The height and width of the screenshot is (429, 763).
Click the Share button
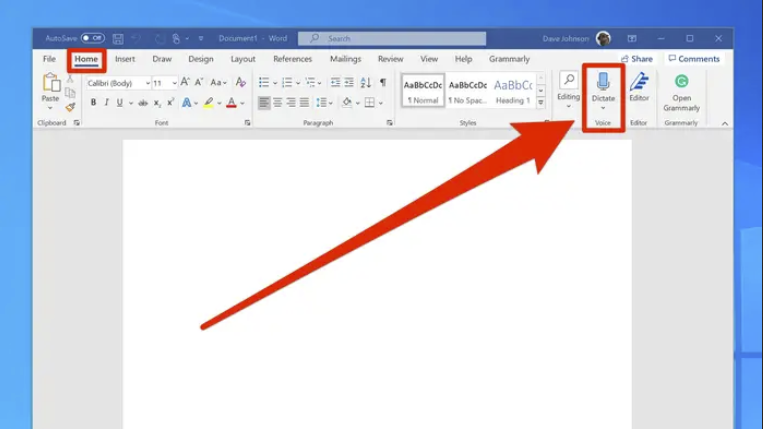click(636, 59)
